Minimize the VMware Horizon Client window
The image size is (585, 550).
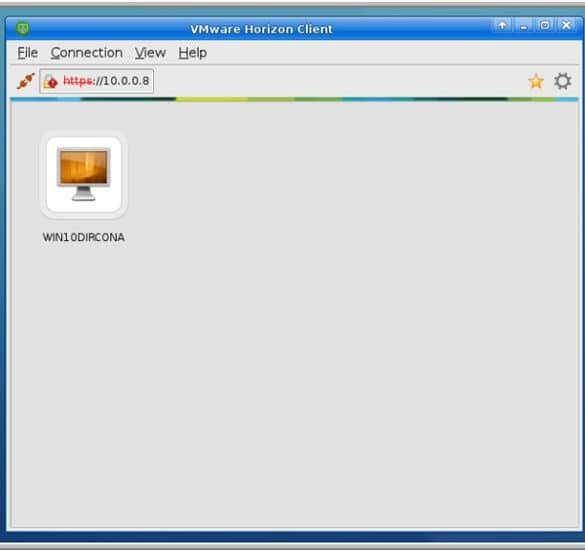[x=524, y=26]
